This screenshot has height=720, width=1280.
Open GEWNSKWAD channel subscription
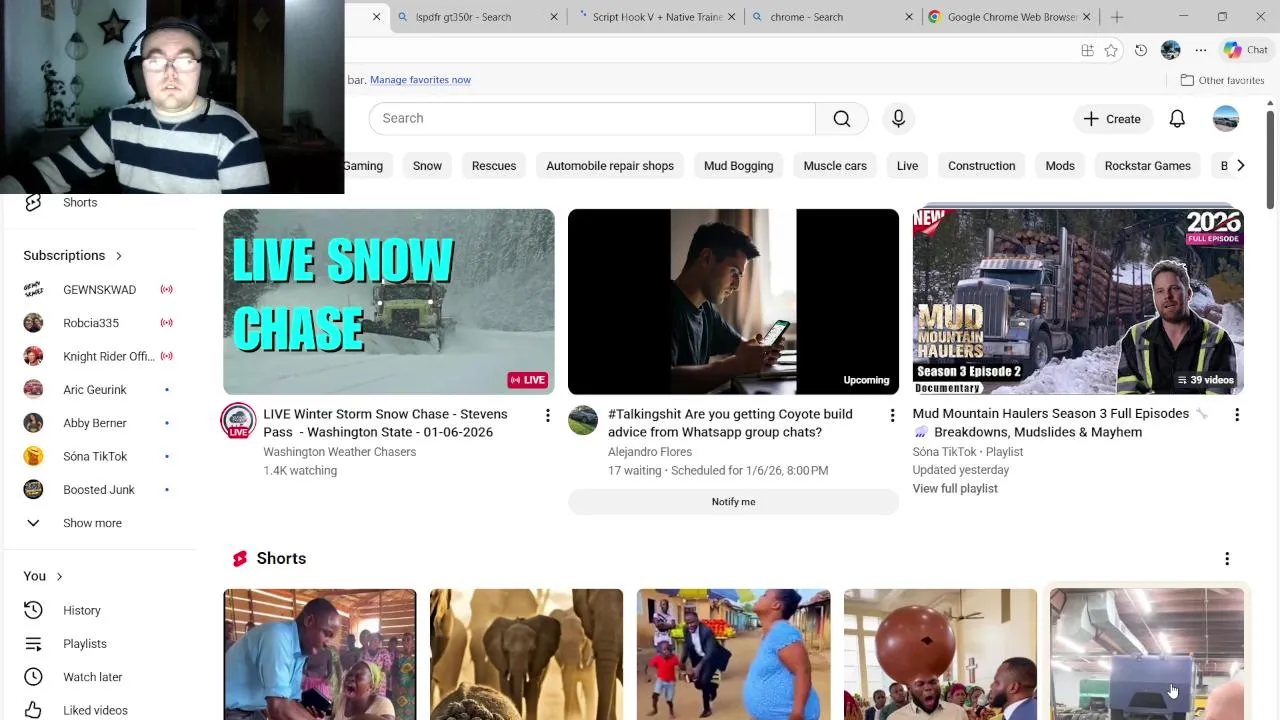tap(98, 290)
